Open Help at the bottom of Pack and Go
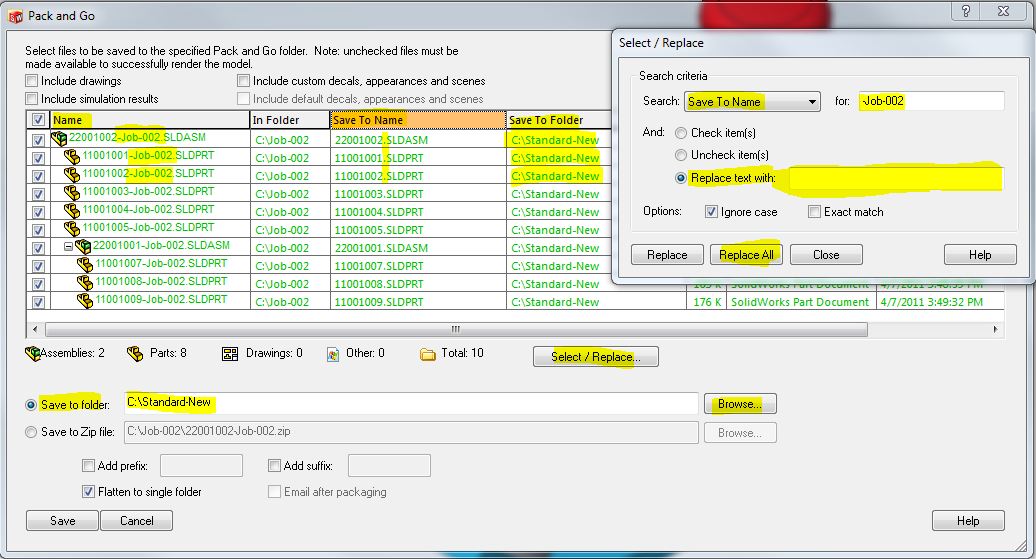This screenshot has width=1036, height=559. [968, 521]
